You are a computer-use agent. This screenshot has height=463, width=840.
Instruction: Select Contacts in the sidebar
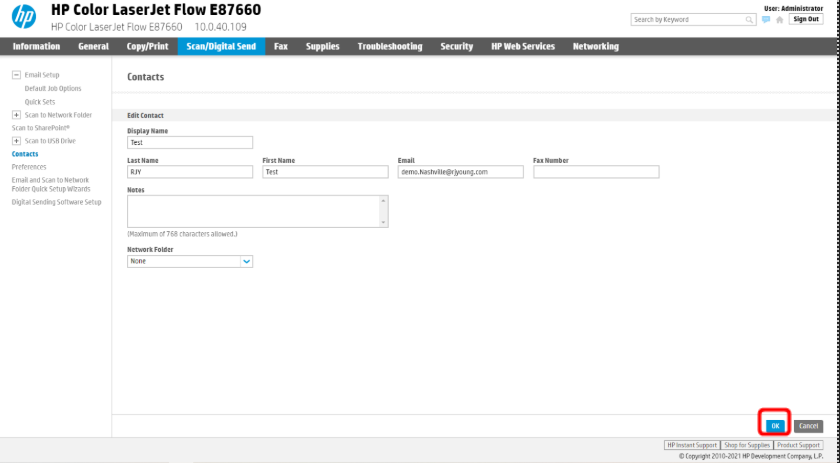coord(25,154)
